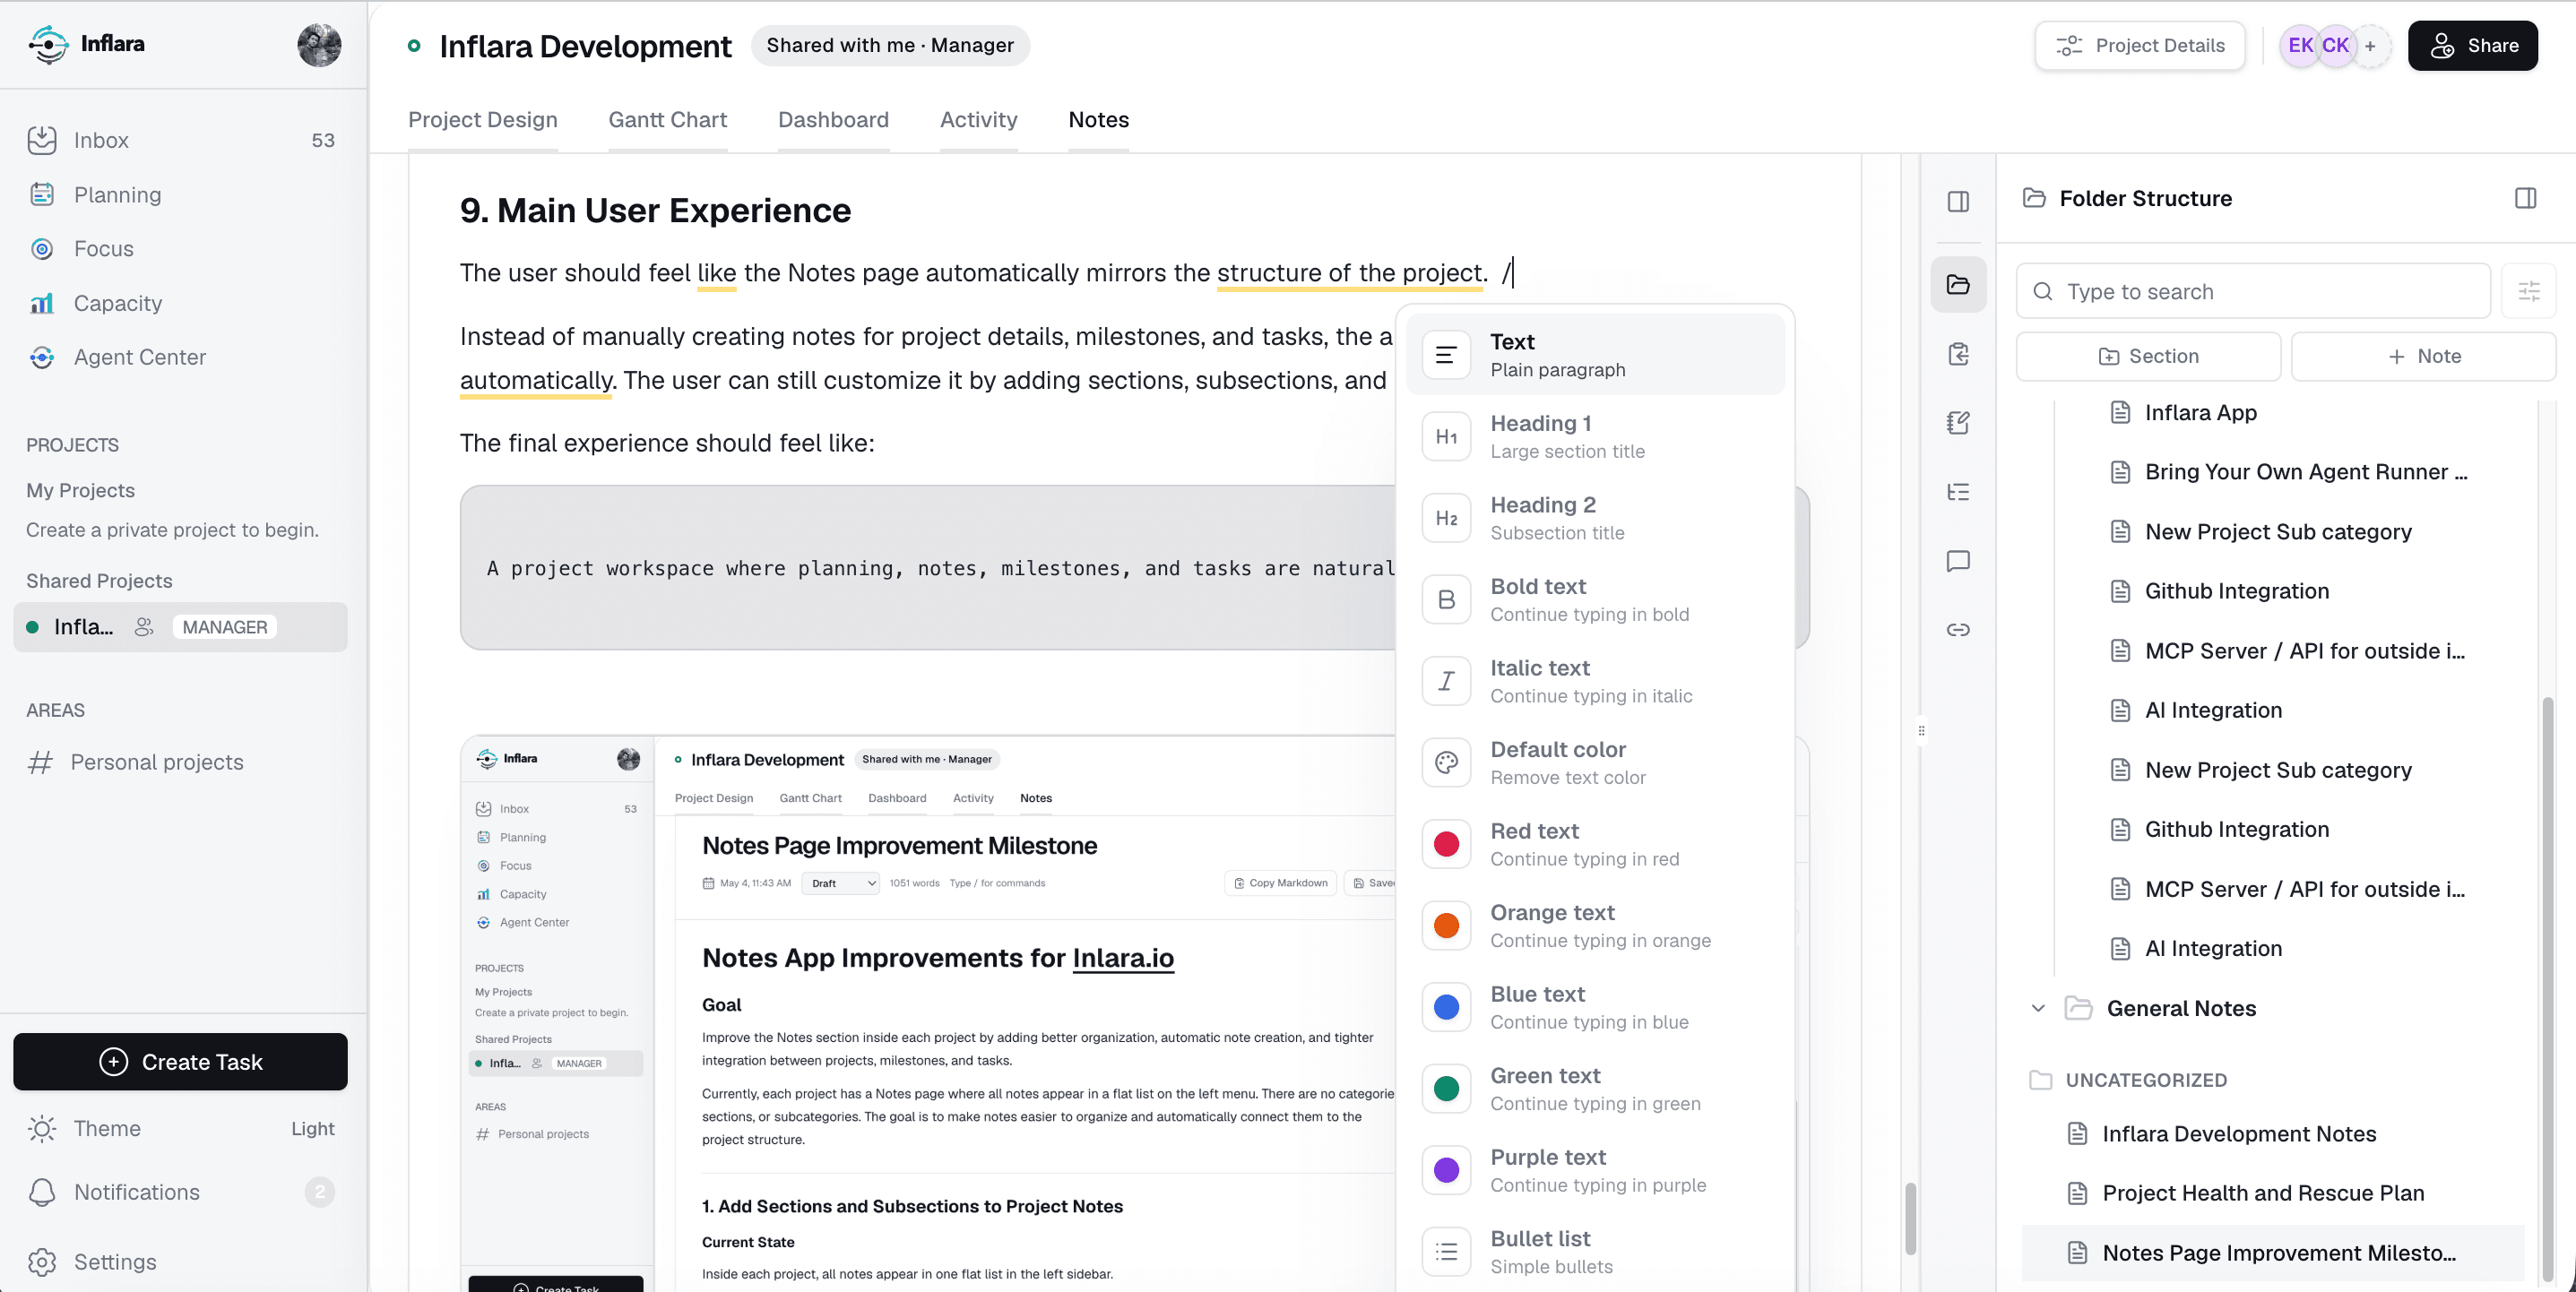The image size is (2576, 1292).
Task: Click the EK member avatar
Action: (x=2300, y=45)
